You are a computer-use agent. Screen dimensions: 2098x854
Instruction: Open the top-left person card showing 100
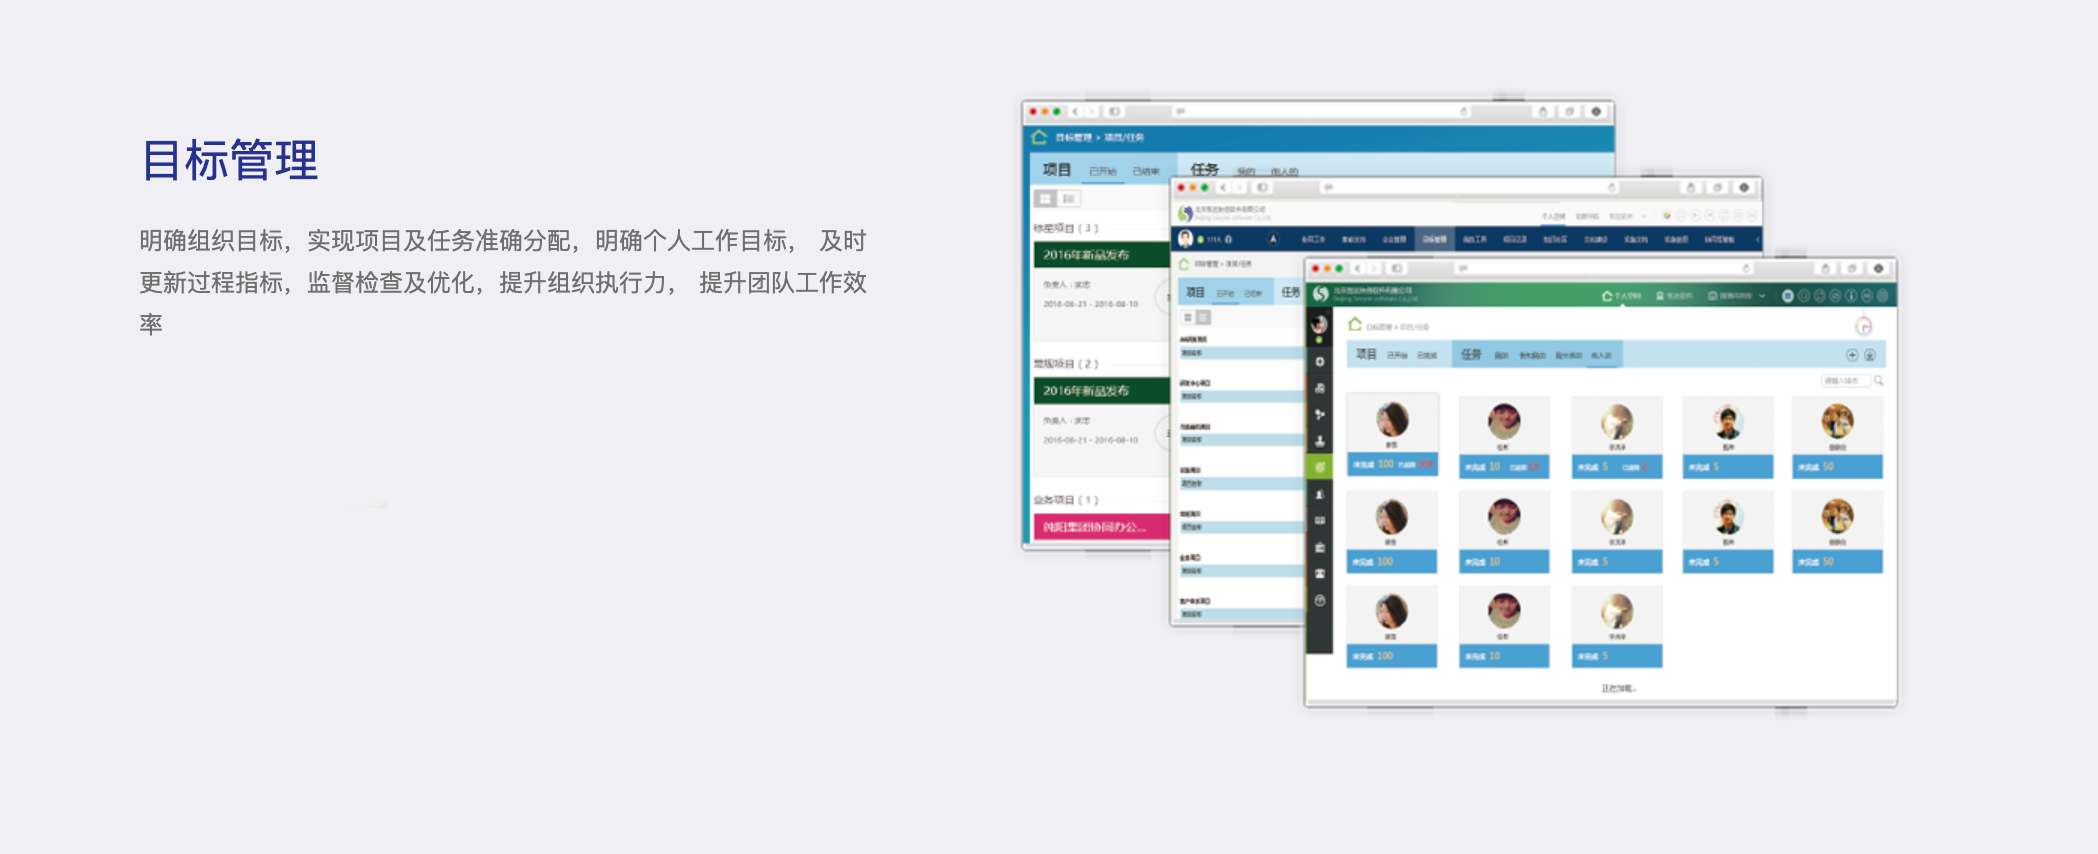[x=1392, y=434]
